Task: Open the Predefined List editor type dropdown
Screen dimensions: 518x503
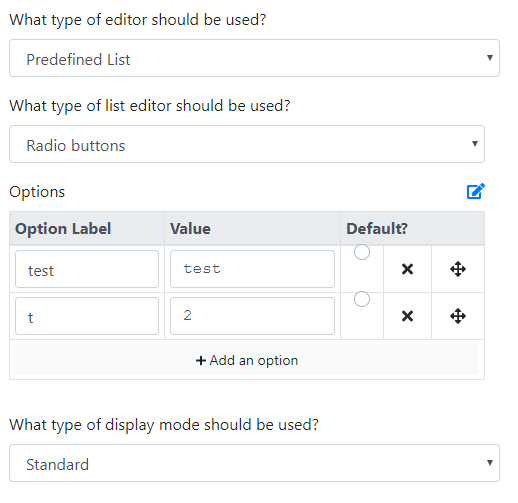Action: [254, 58]
